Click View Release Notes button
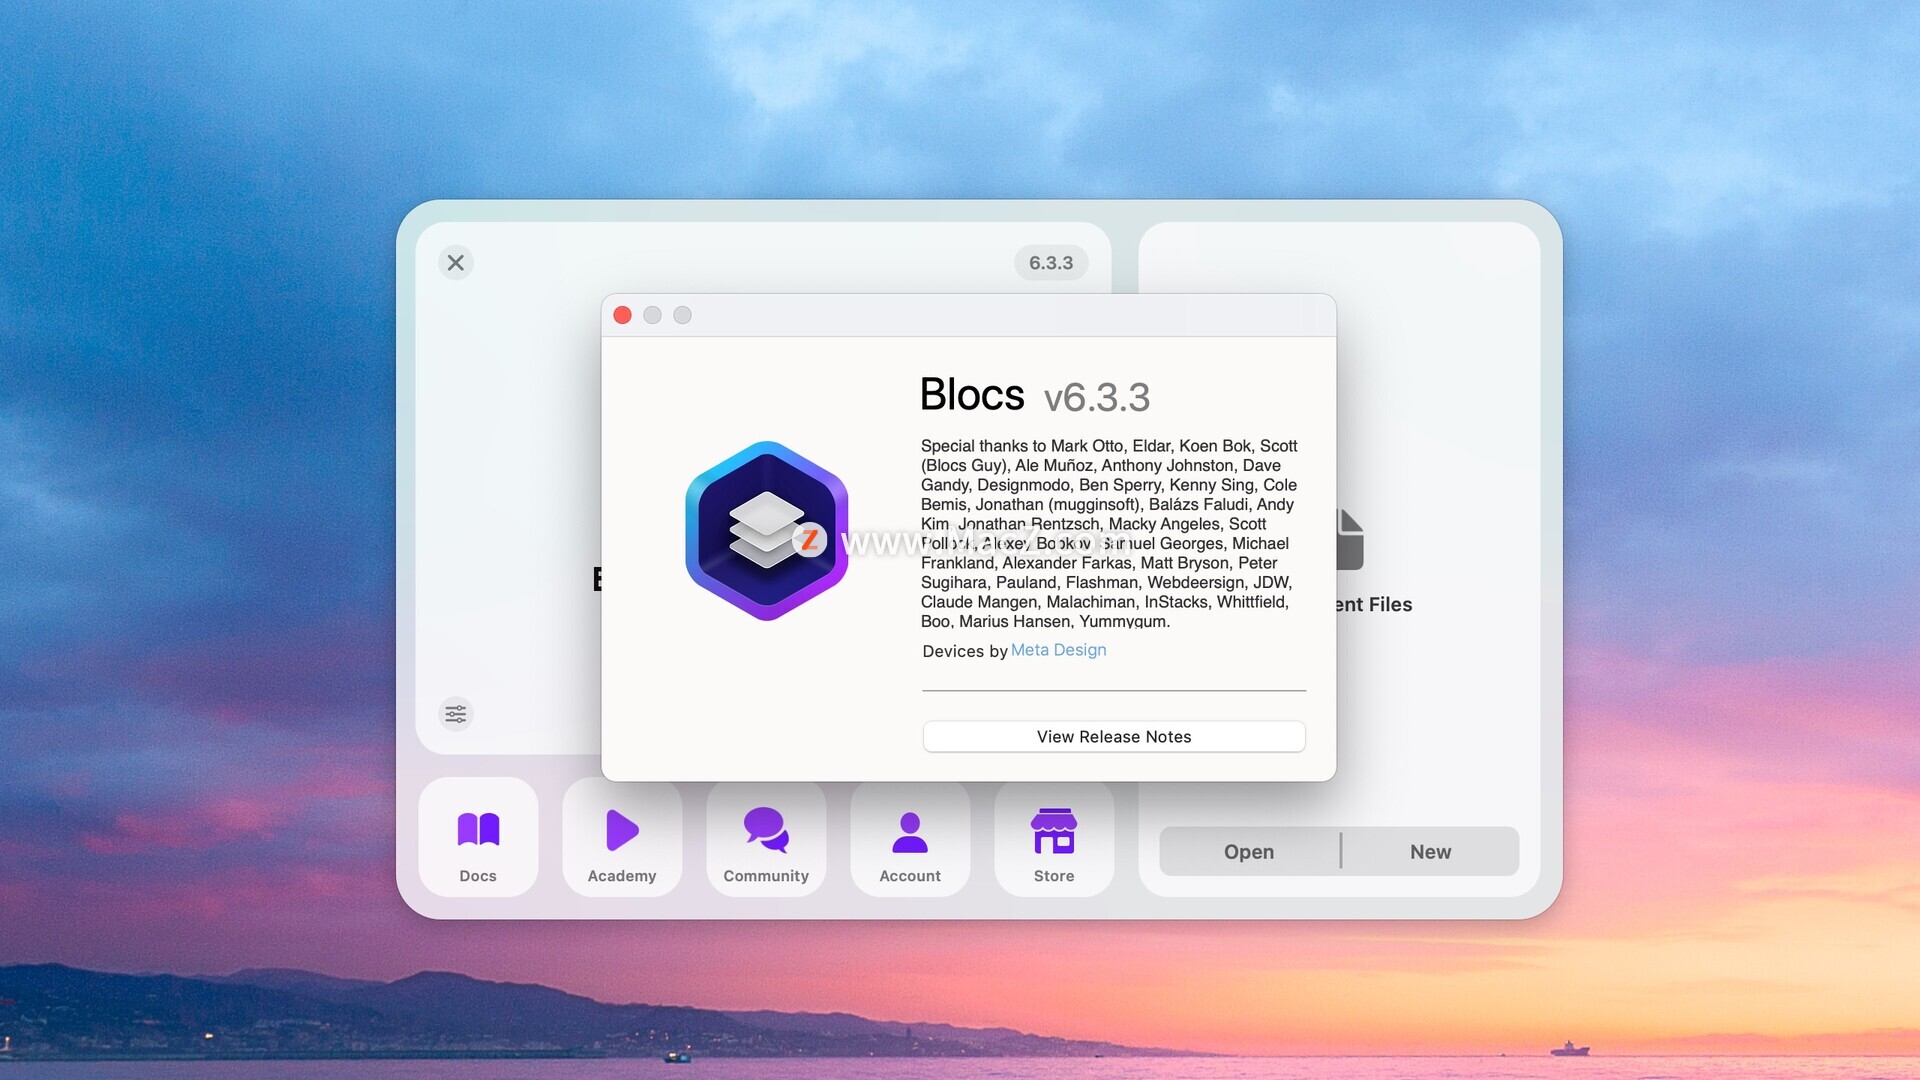This screenshot has width=1920, height=1080. (x=1113, y=737)
